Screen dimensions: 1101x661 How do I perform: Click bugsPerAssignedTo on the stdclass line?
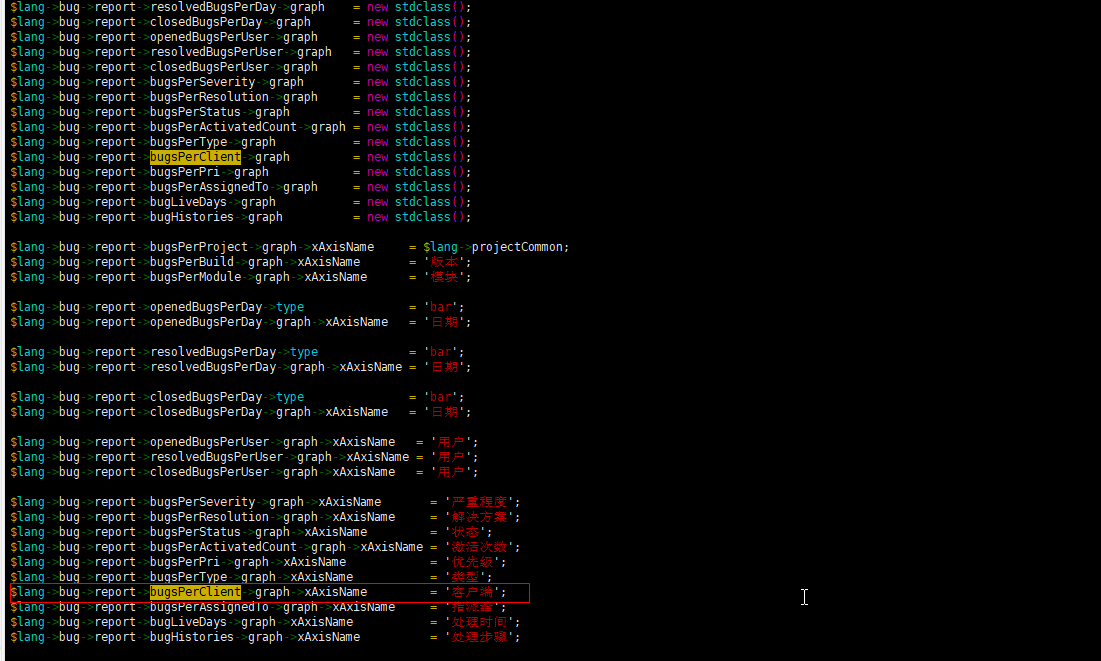[x=209, y=187]
